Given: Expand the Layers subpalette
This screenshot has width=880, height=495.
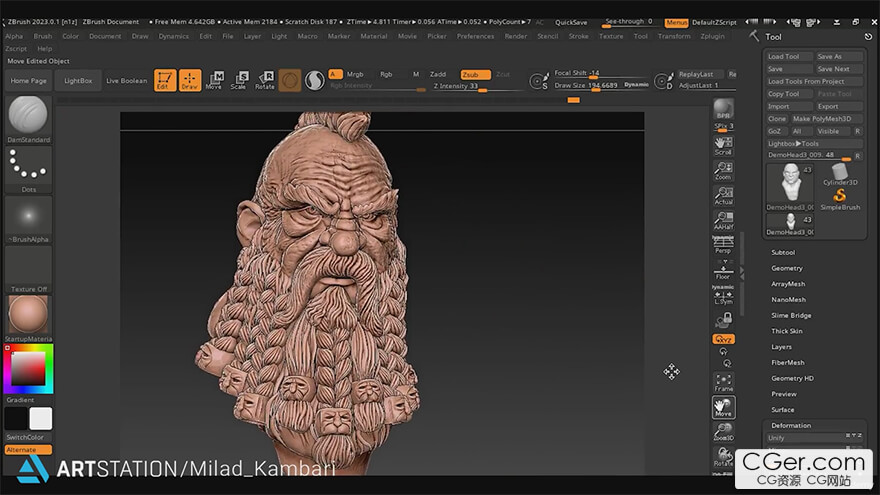Looking at the screenshot, I should pyautogui.click(x=781, y=347).
